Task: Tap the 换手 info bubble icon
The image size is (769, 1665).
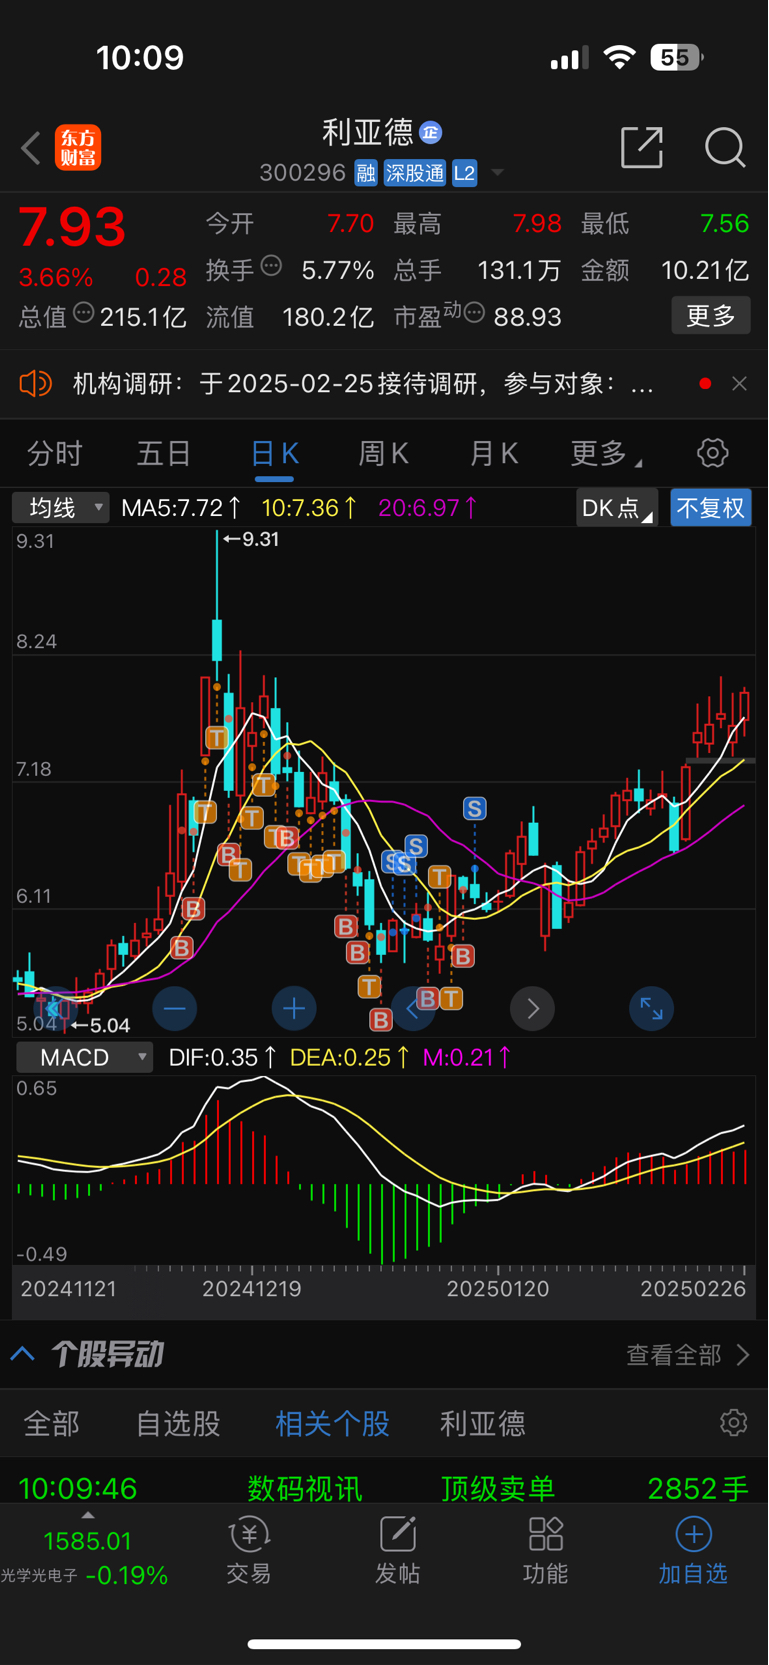Action: tap(271, 265)
